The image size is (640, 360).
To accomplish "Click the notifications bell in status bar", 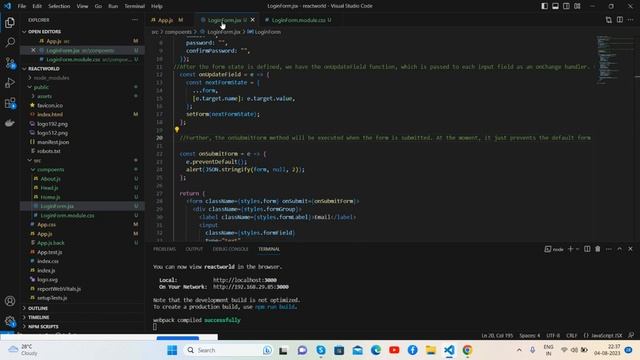I will pos(631,335).
